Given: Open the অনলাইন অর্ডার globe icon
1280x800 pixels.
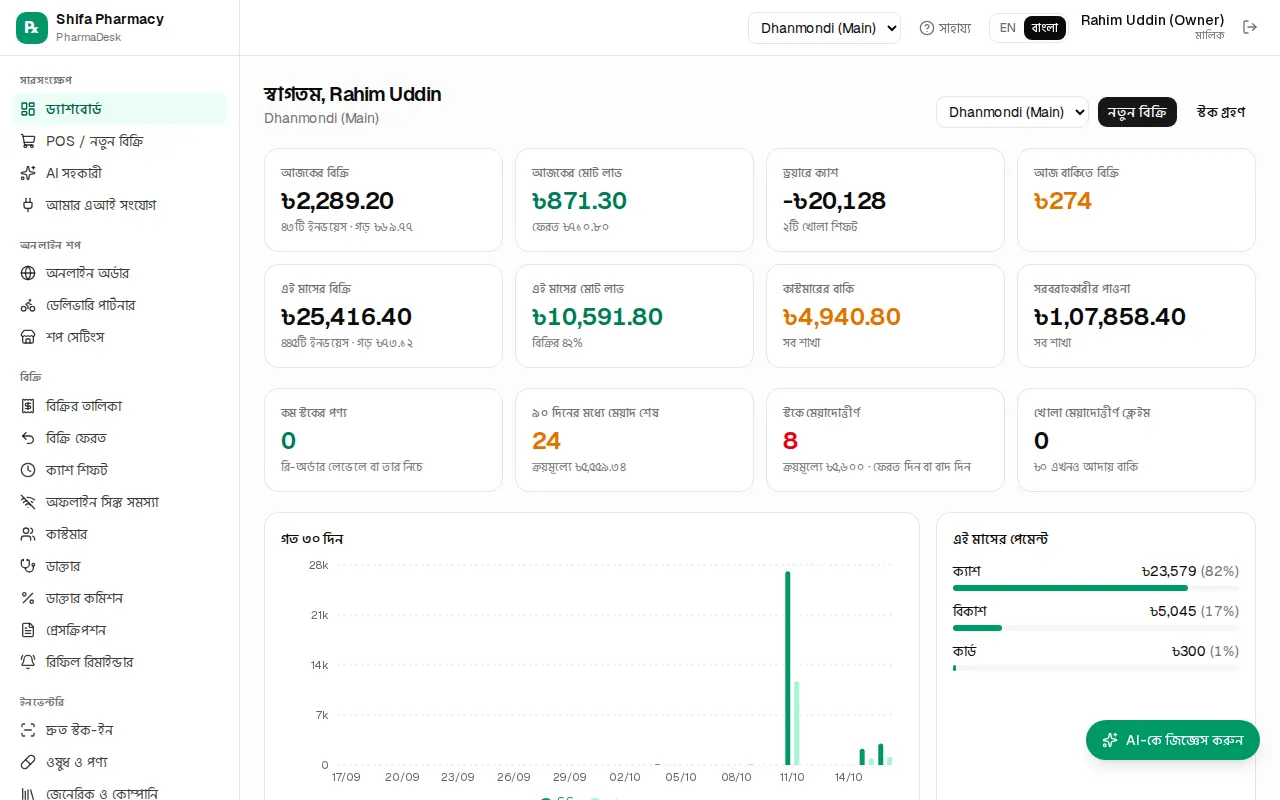Looking at the screenshot, I should (28, 273).
